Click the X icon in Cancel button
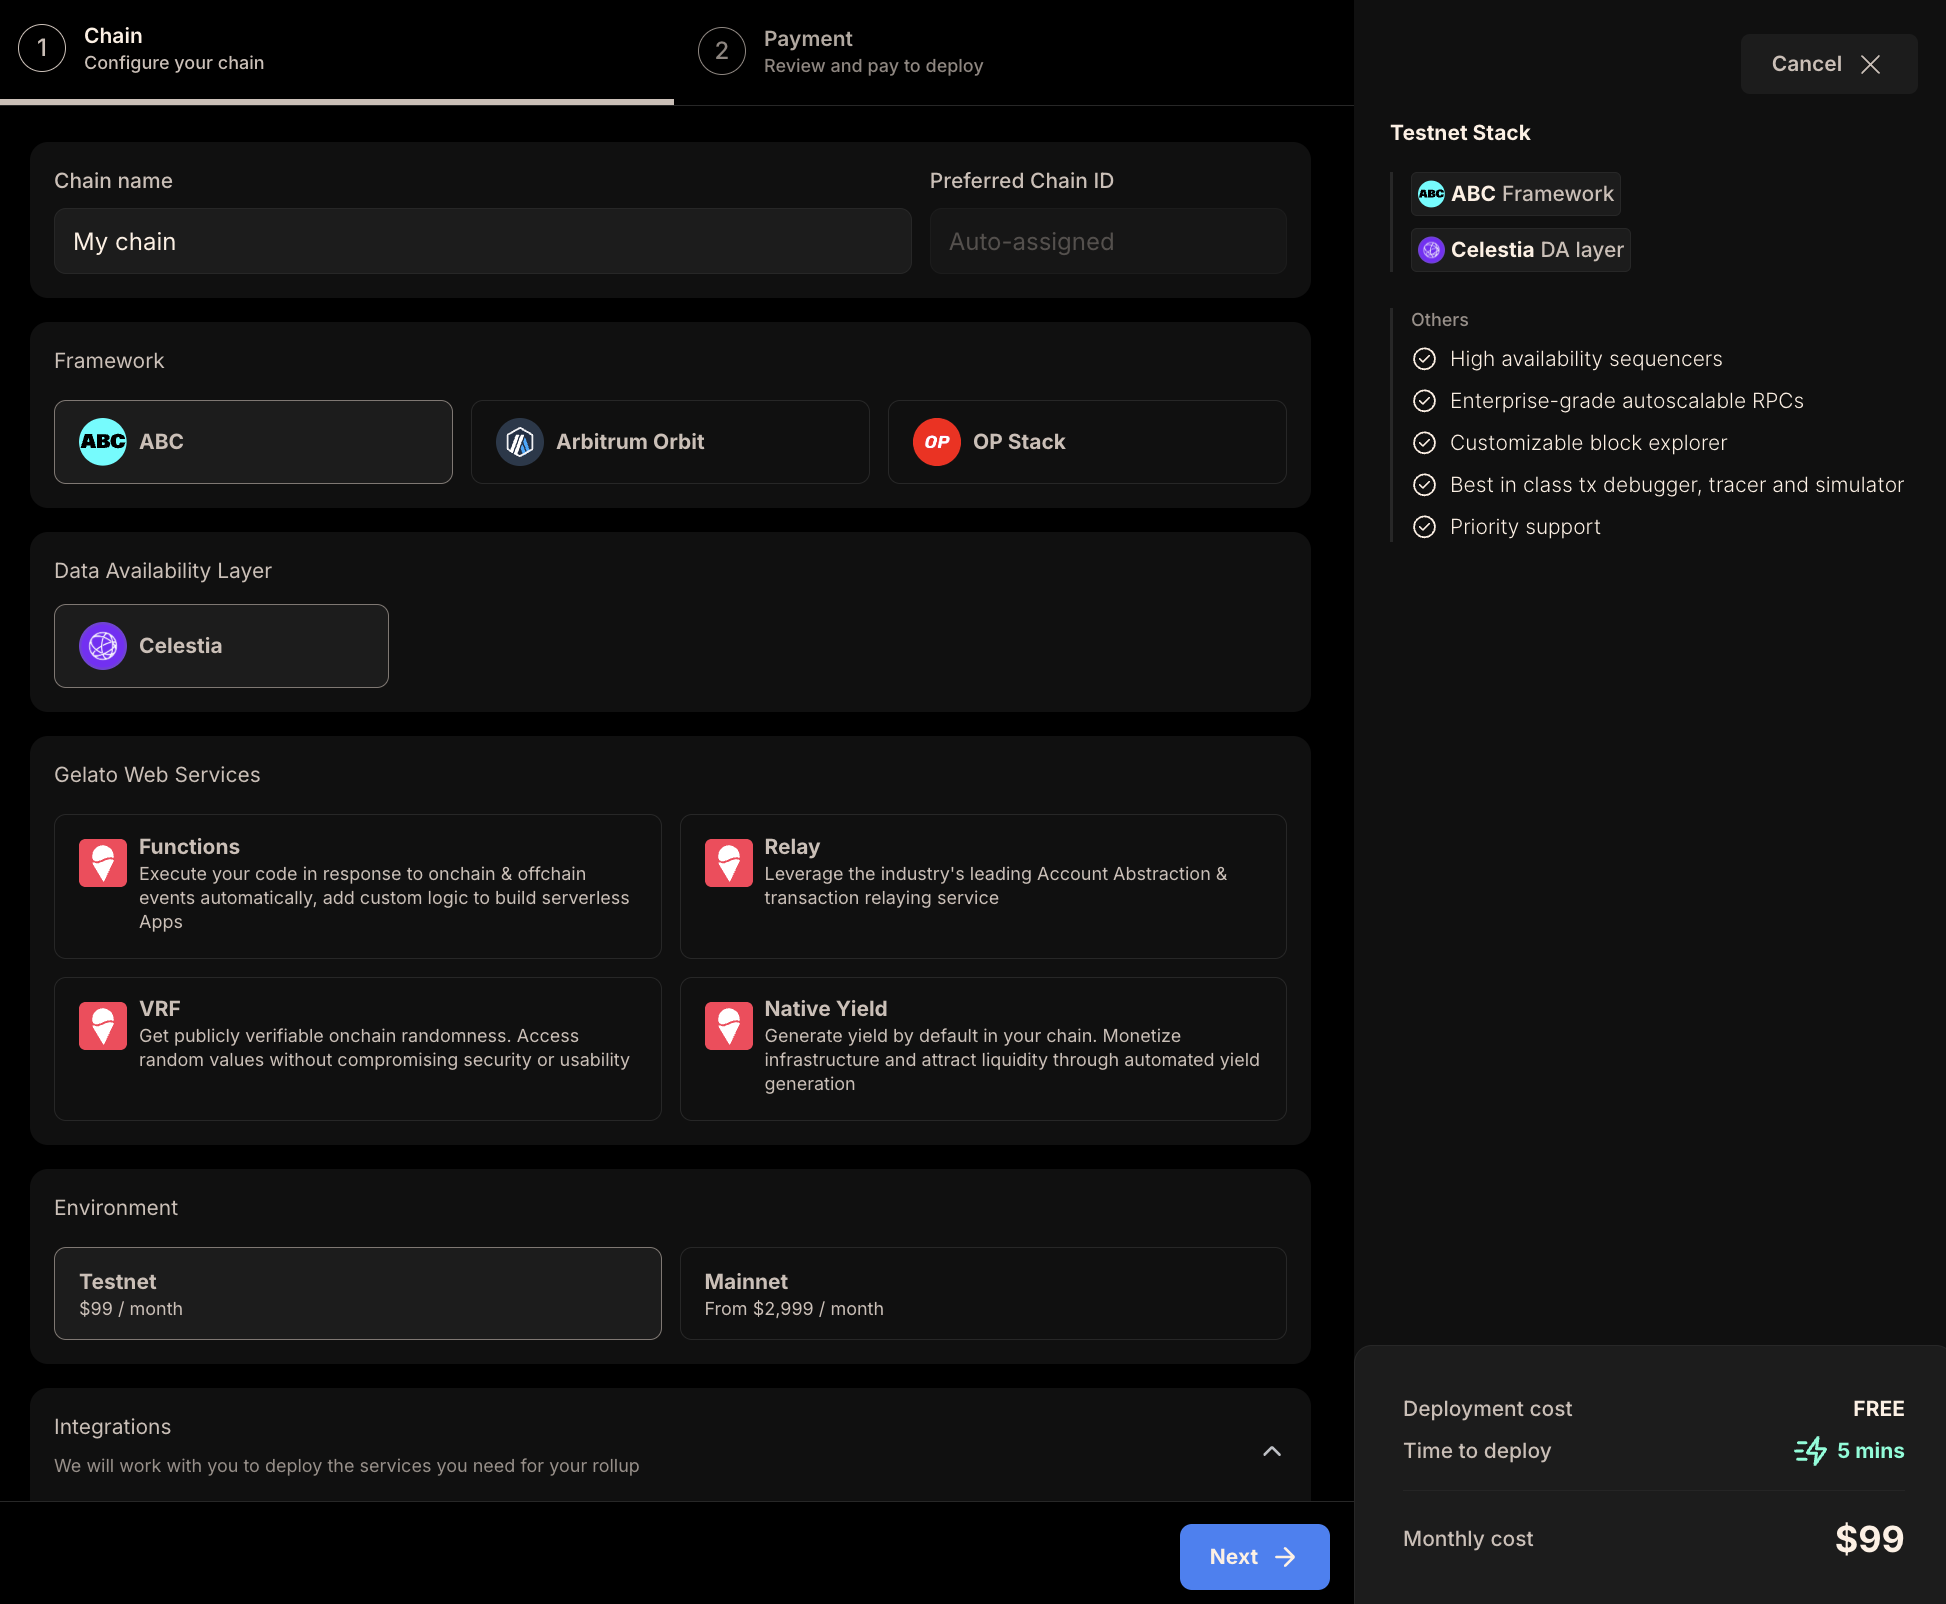Screen dimensions: 1946x1604 (1870, 64)
